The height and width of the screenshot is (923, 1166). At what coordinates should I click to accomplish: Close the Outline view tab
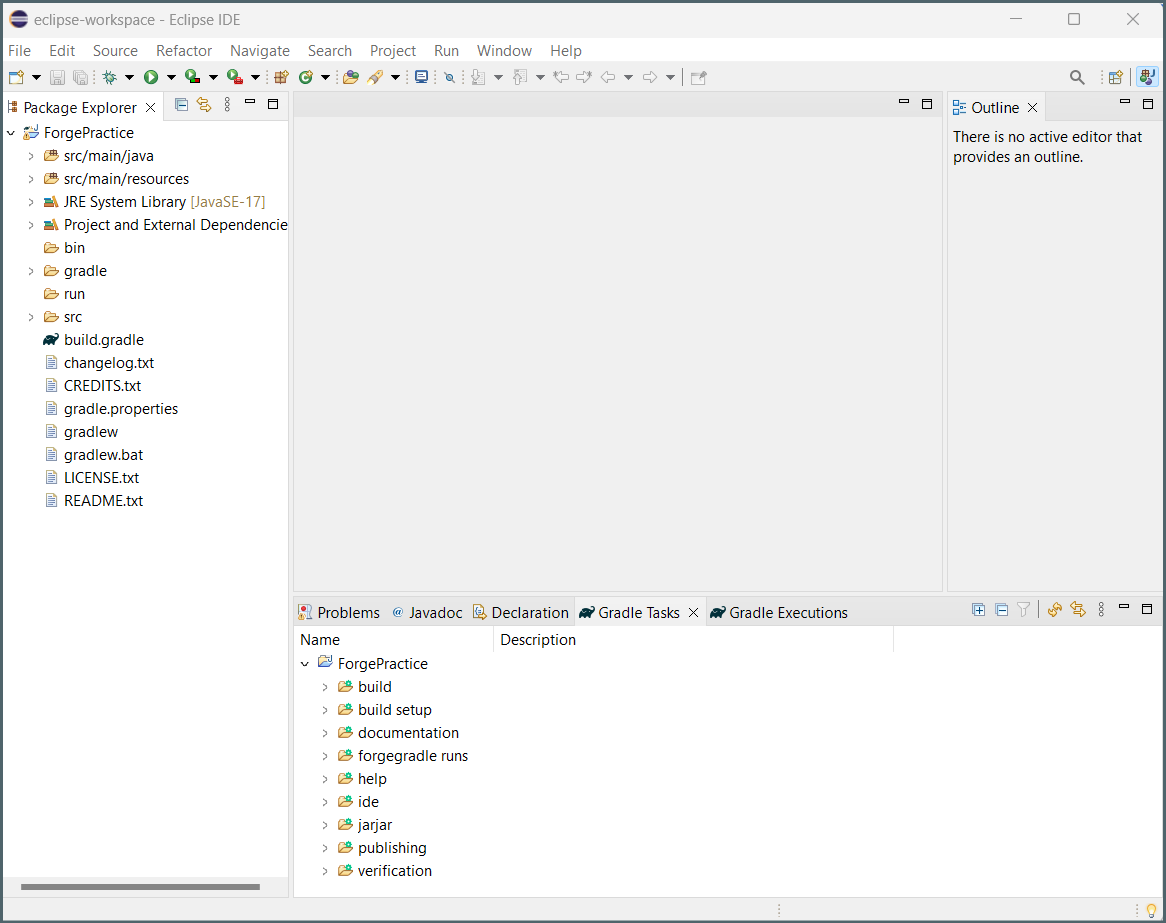[1032, 108]
